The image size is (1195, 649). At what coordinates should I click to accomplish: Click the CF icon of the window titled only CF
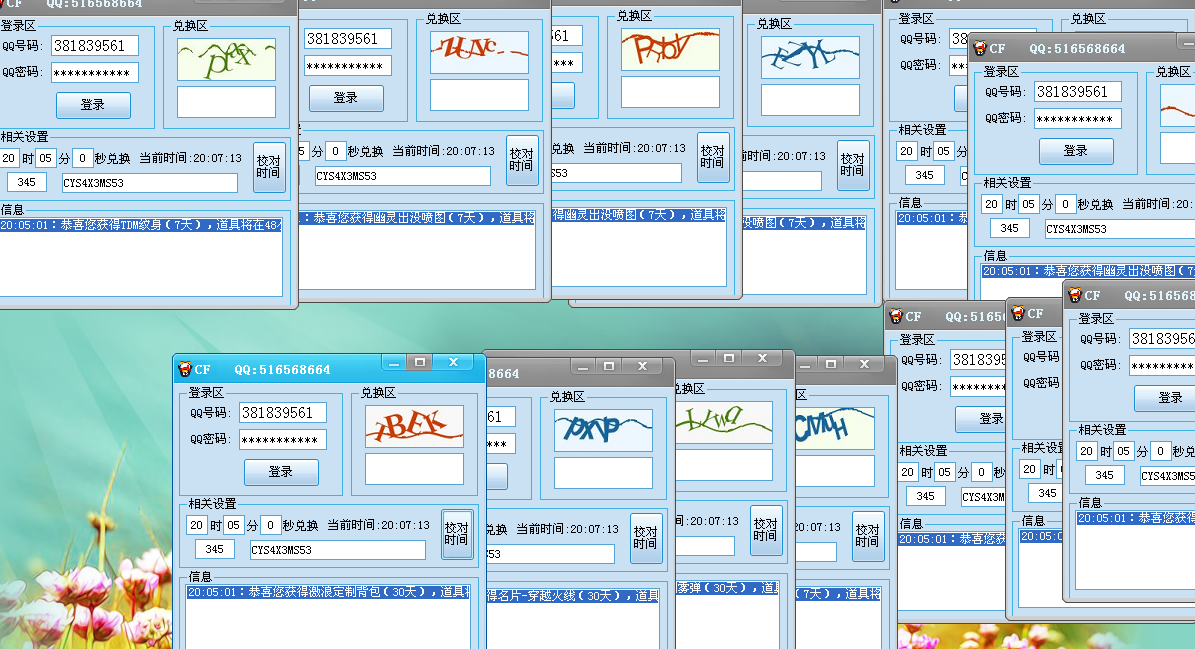pos(1017,313)
